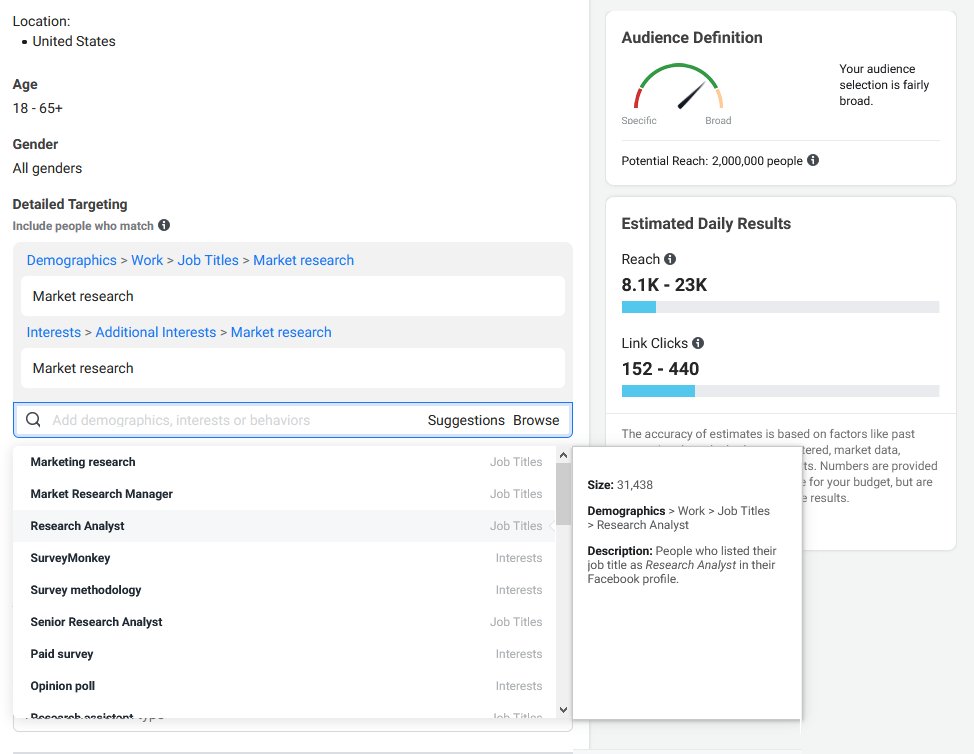This screenshot has height=754, width=974.
Task: Choose Senior Research Analyst suggestion
Action: 284,622
